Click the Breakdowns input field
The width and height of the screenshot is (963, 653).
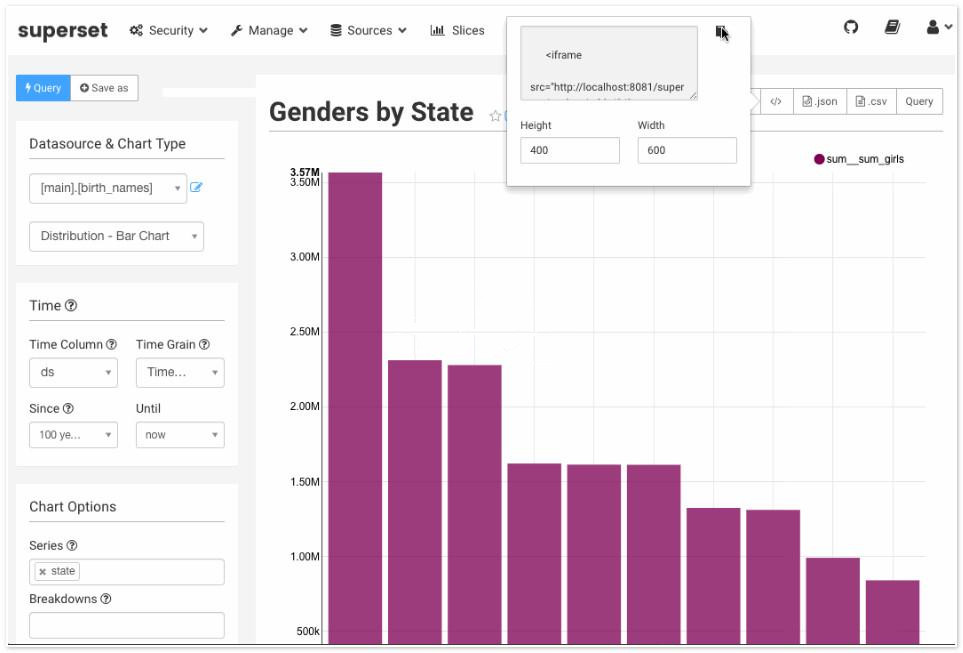tap(127, 625)
